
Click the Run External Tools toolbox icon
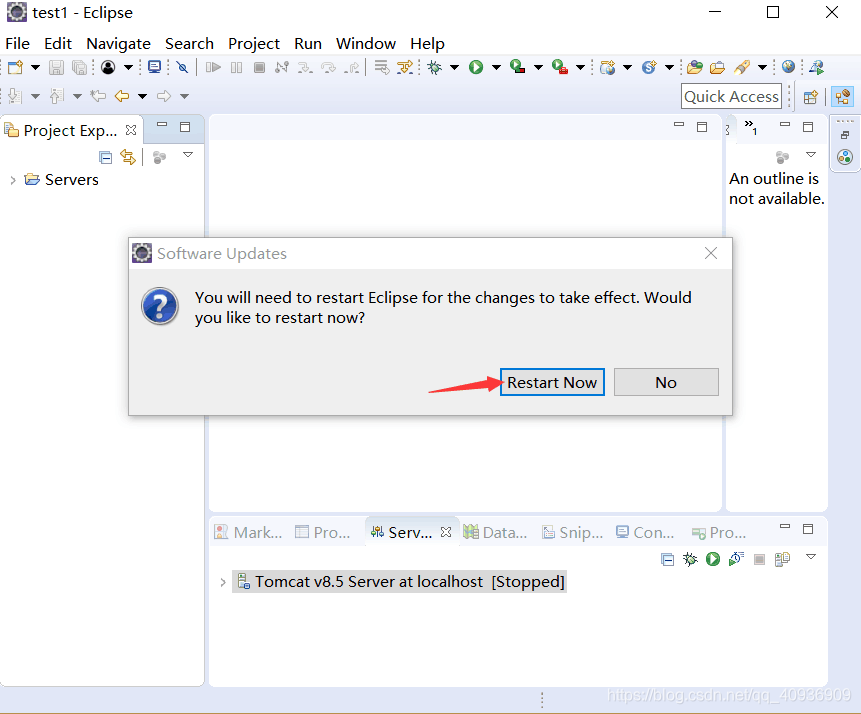[560, 67]
